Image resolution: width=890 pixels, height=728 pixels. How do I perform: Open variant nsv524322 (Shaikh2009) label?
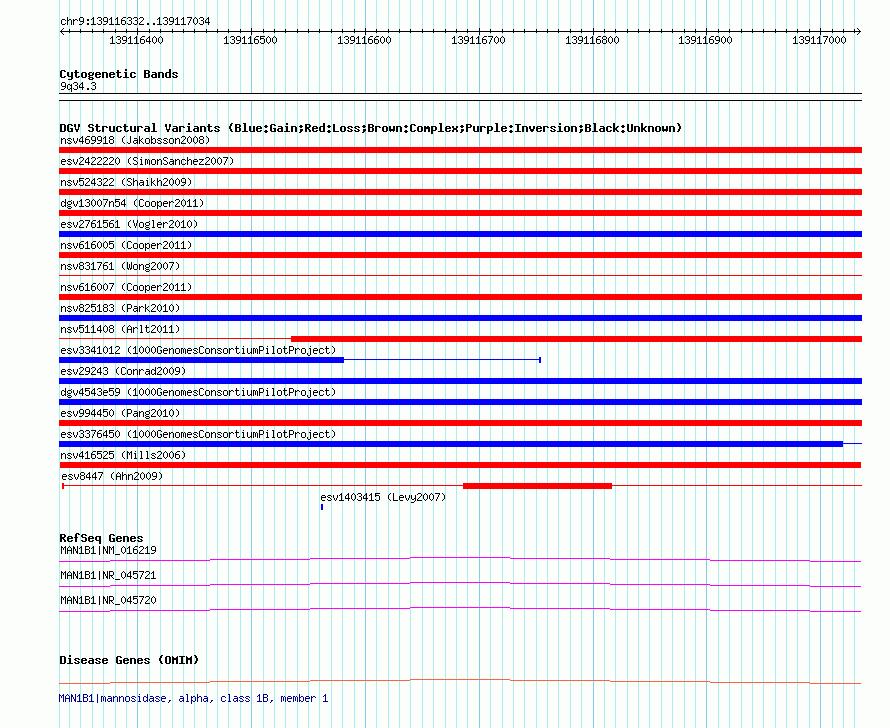point(126,182)
